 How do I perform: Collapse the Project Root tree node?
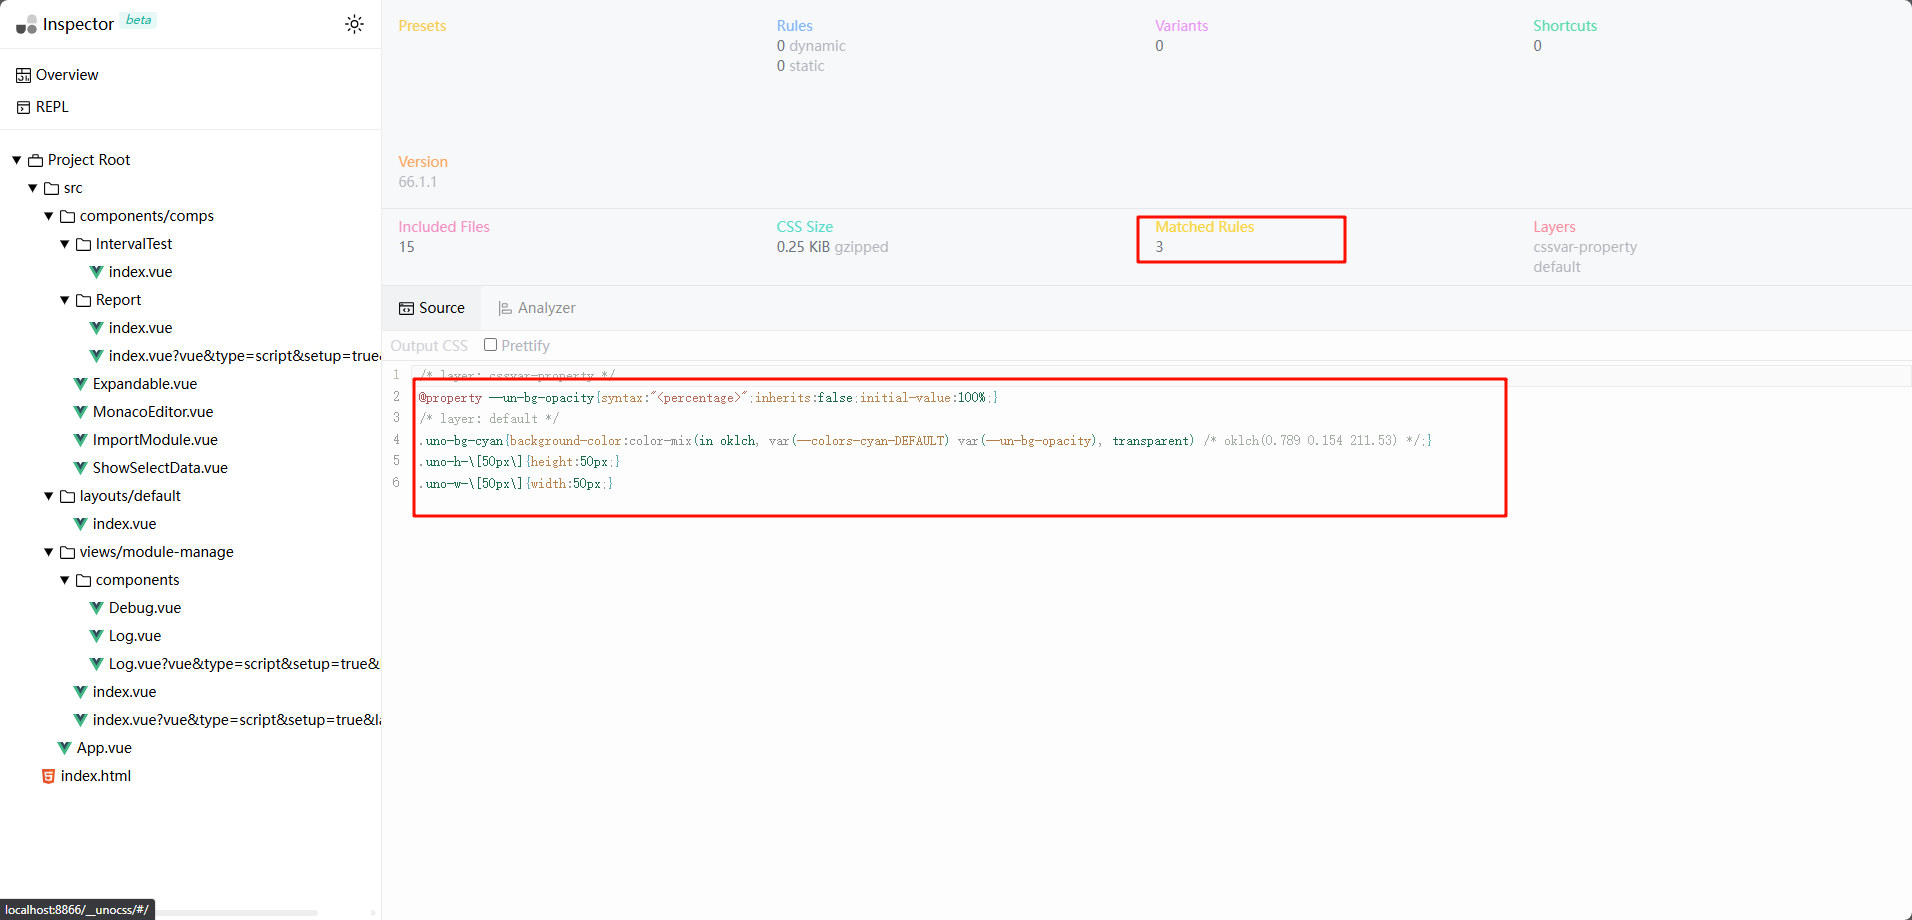pos(17,160)
